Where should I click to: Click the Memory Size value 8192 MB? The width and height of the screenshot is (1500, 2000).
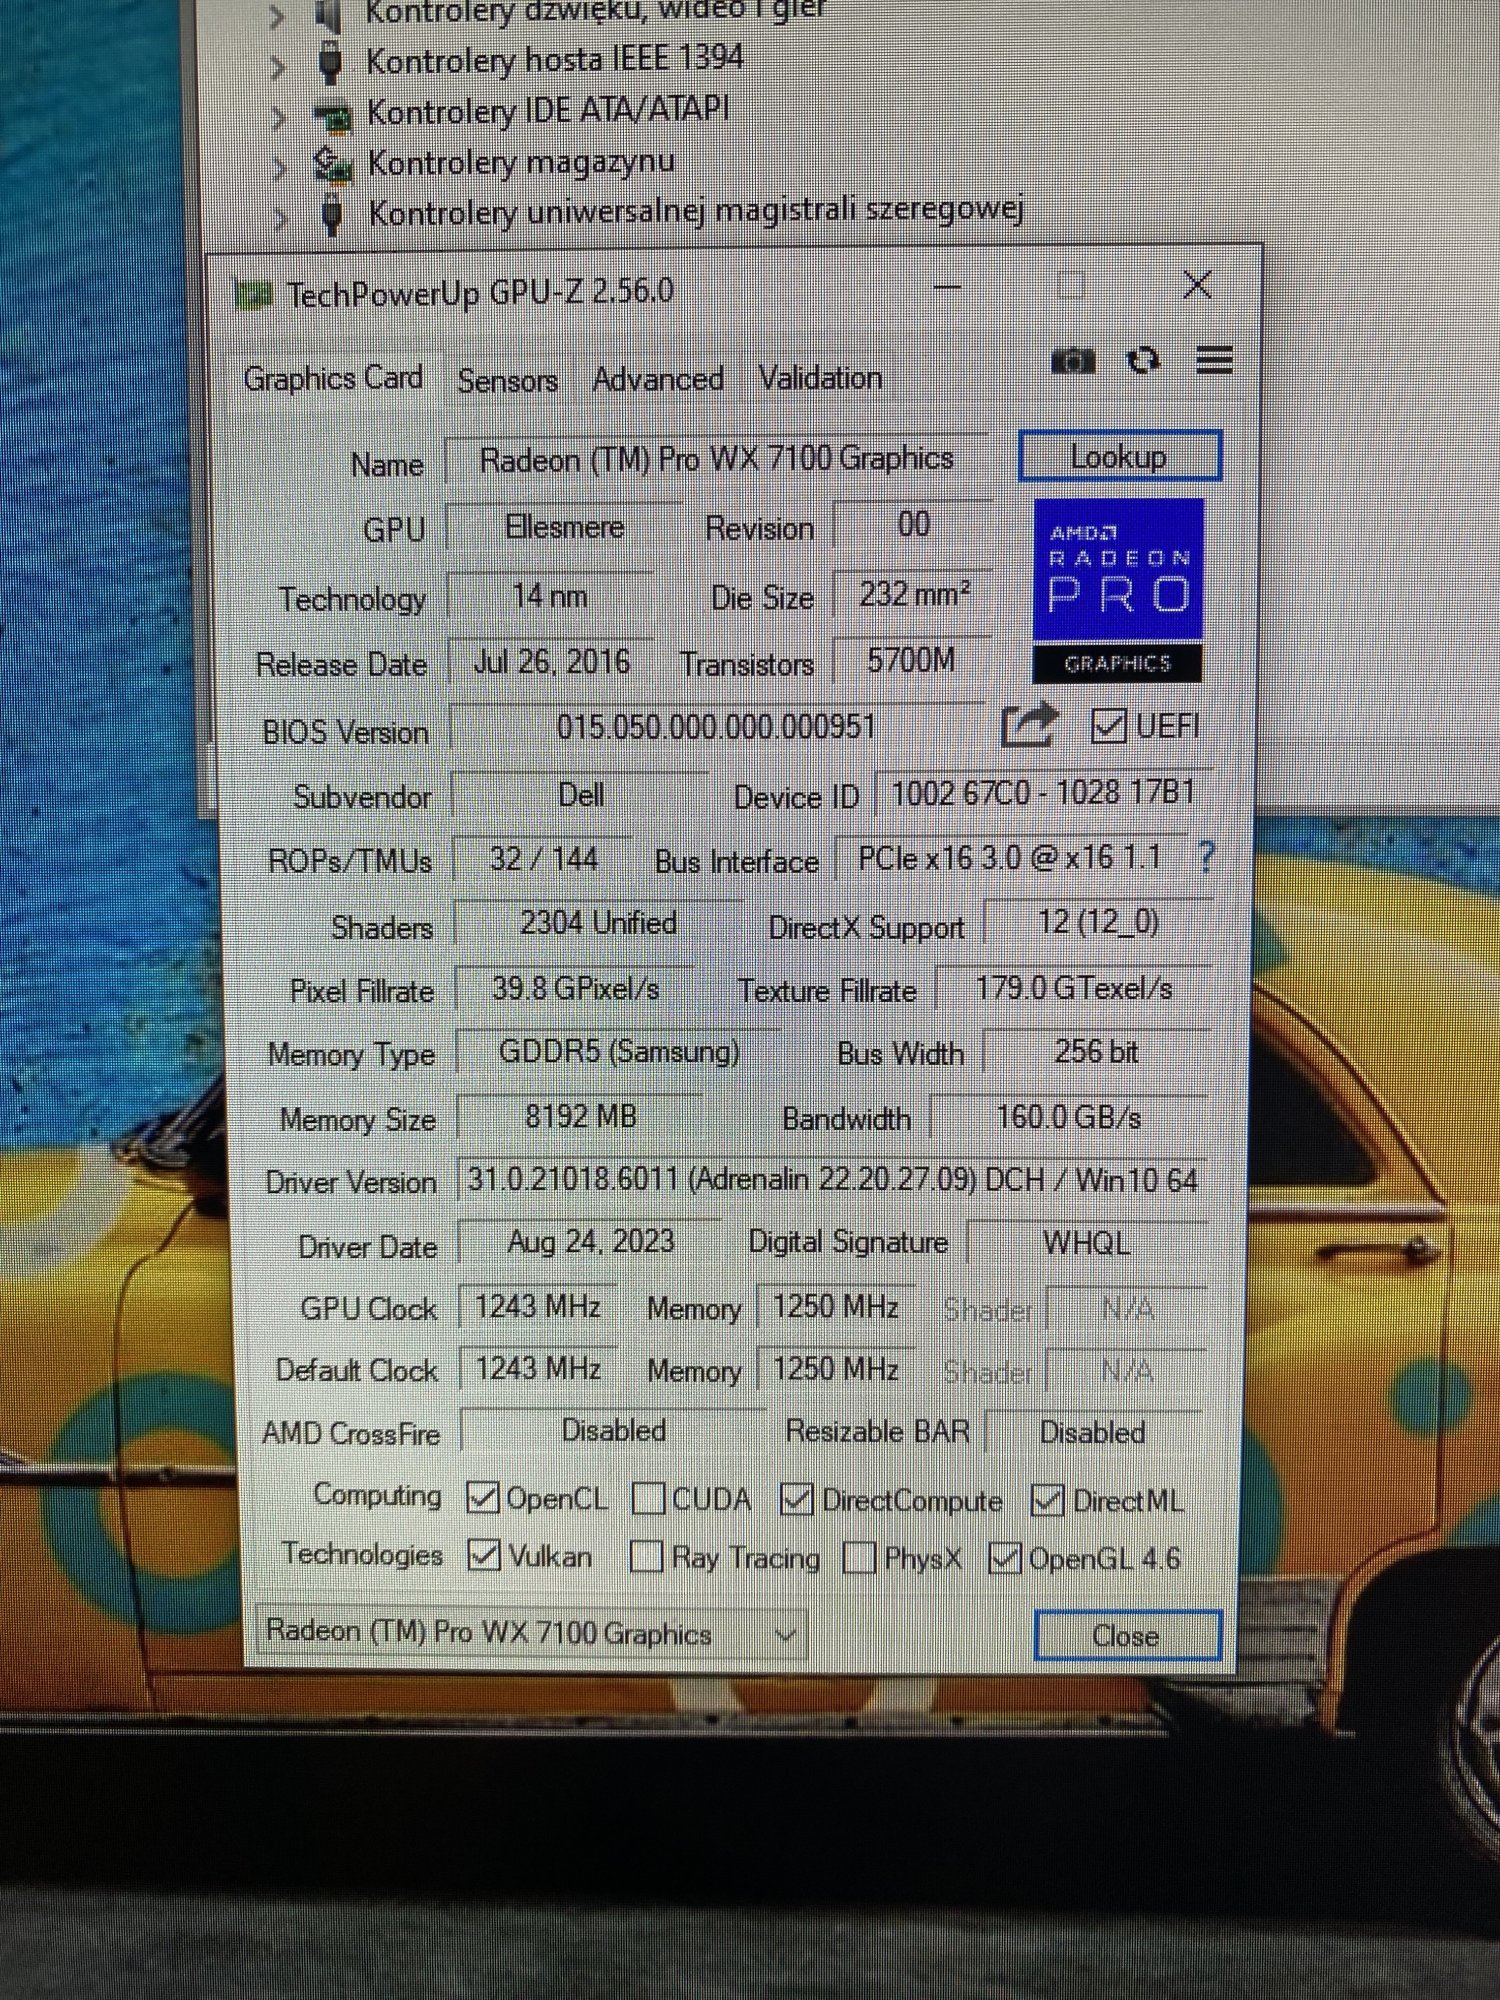click(581, 1116)
